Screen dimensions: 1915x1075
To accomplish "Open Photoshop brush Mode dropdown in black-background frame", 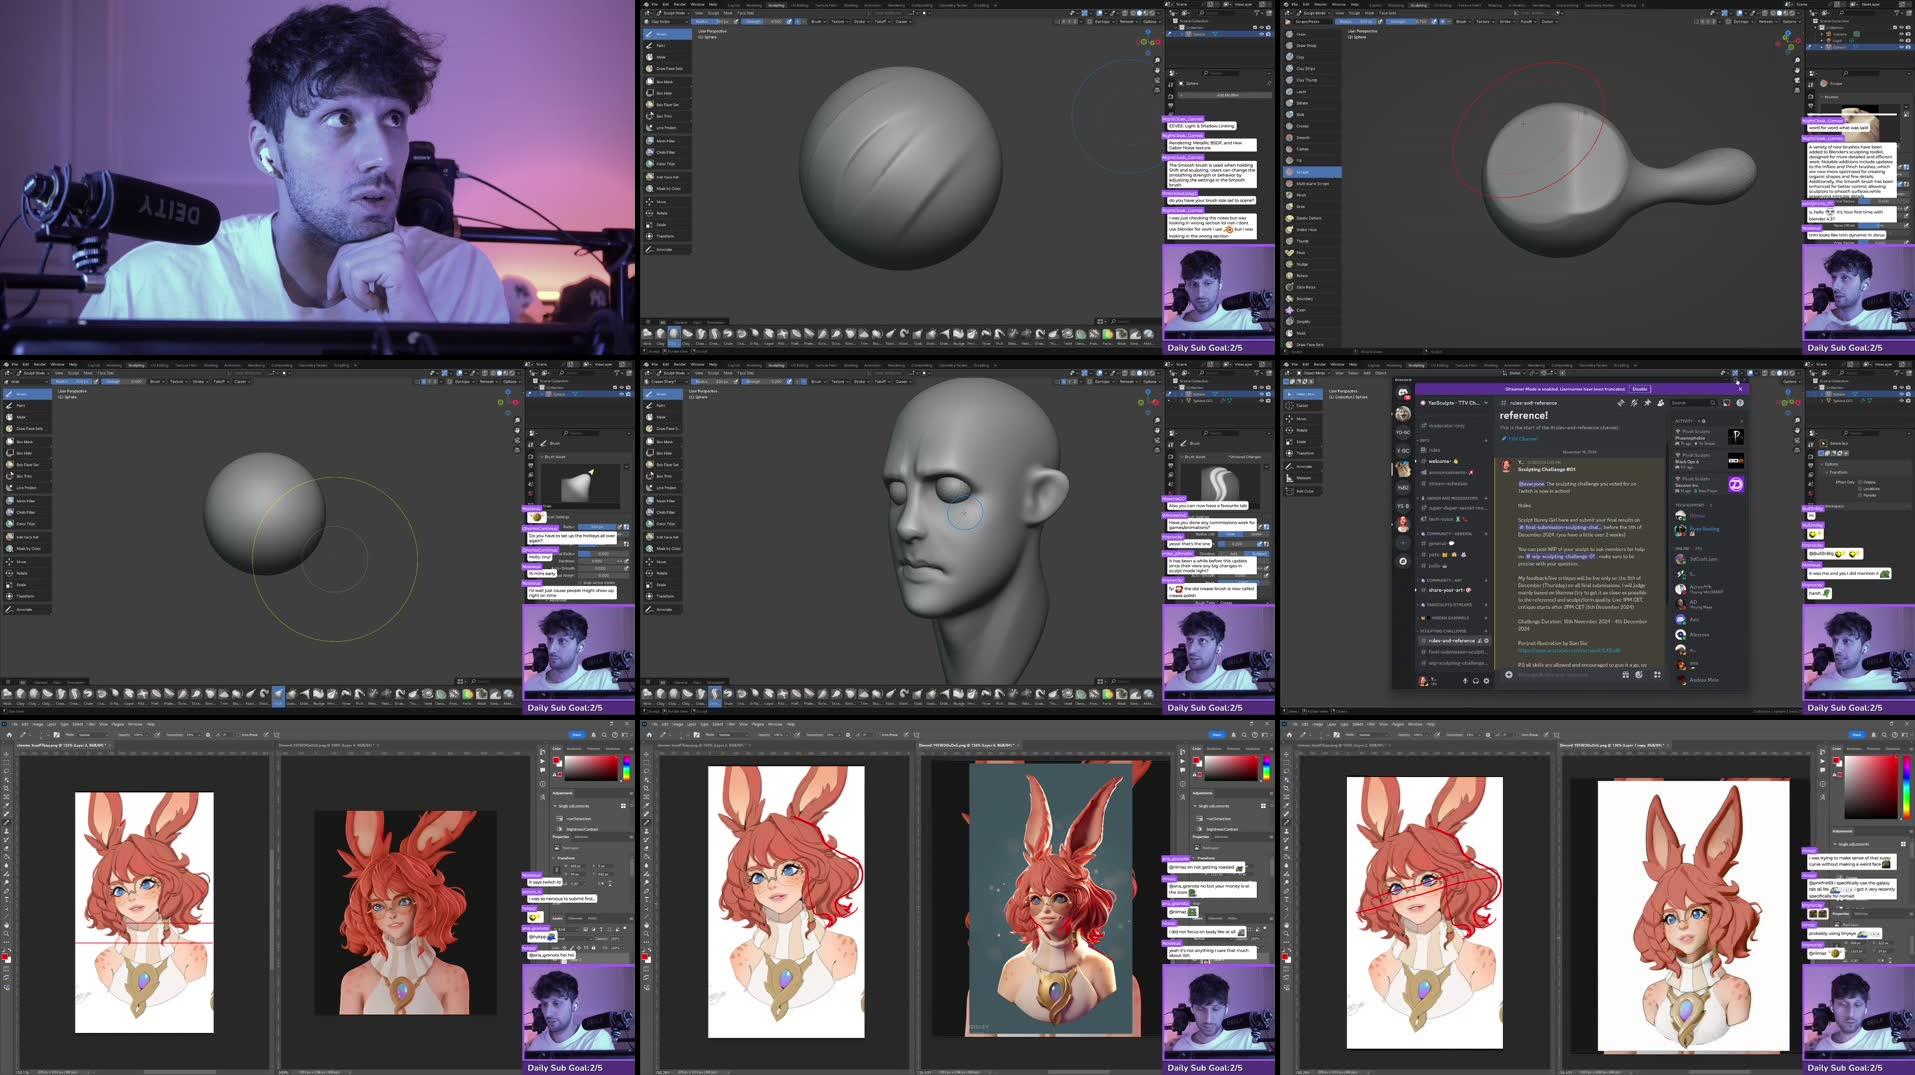I will [x=93, y=735].
